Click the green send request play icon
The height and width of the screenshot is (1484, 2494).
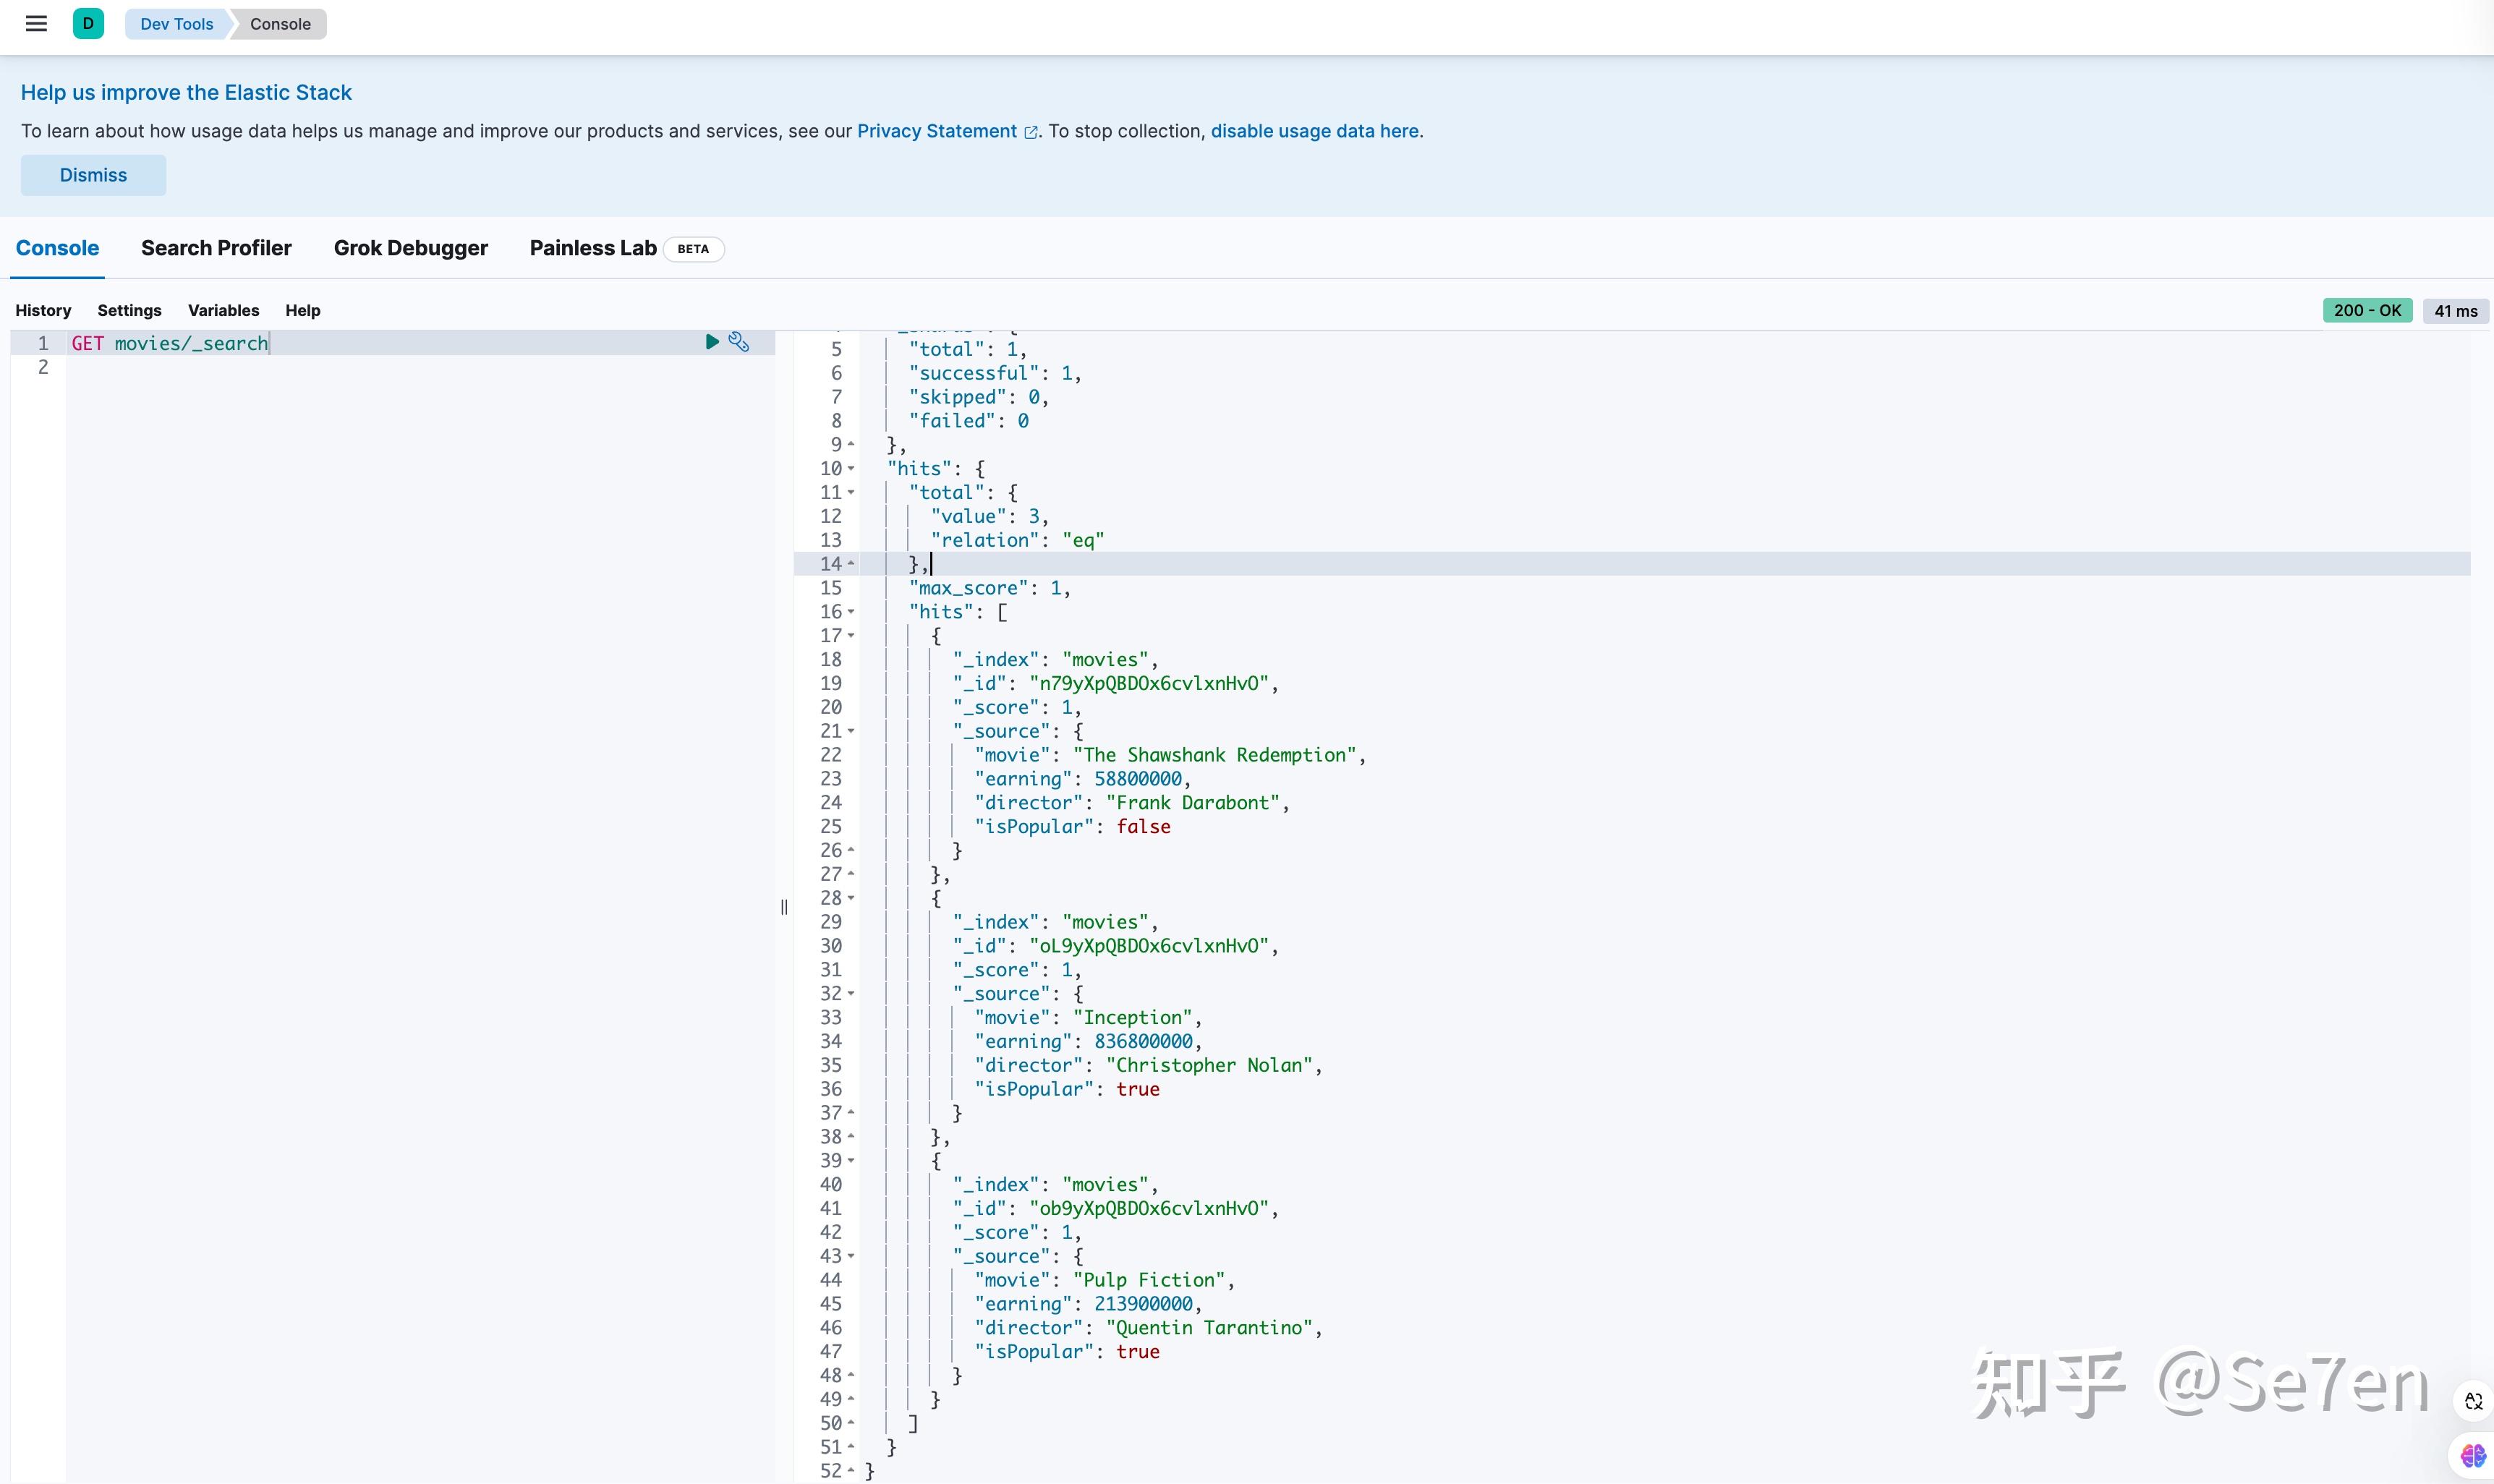[x=712, y=341]
